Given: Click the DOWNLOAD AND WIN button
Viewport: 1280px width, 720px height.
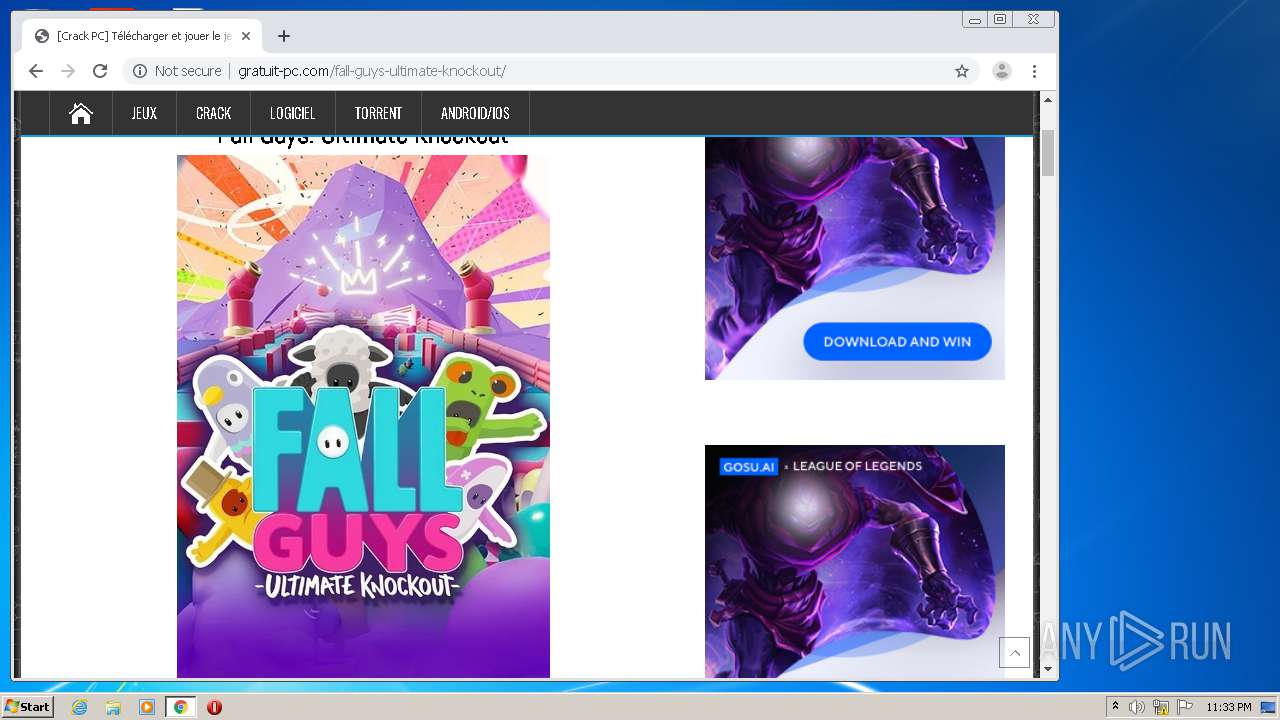Looking at the screenshot, I should pyautogui.click(x=897, y=341).
